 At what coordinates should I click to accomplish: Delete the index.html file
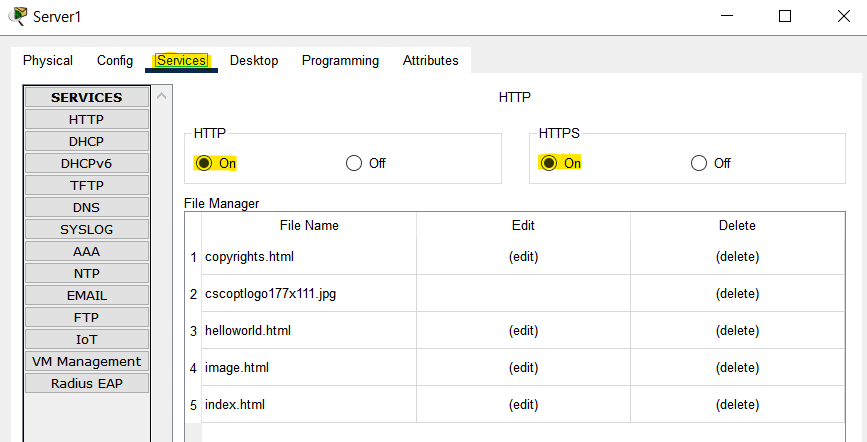coord(738,405)
